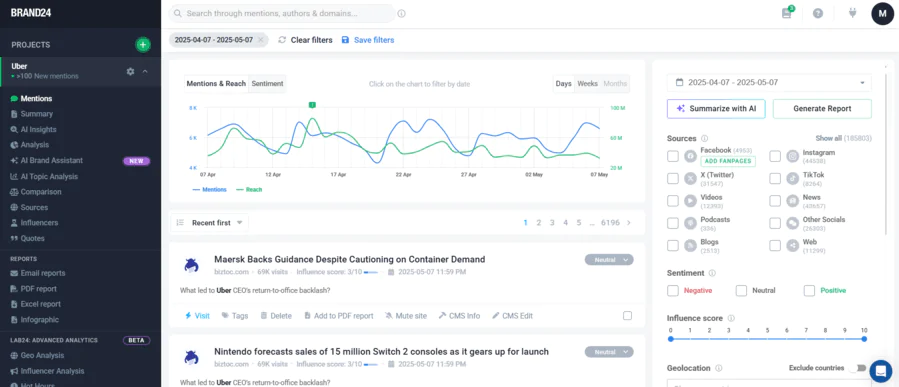Open Comparison in the sidebar

[41, 192]
